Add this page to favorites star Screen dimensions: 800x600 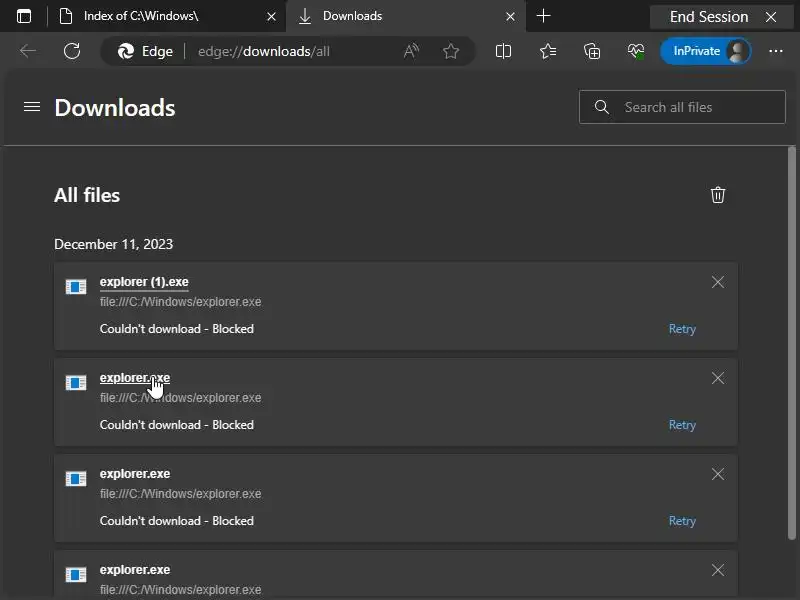click(x=451, y=51)
